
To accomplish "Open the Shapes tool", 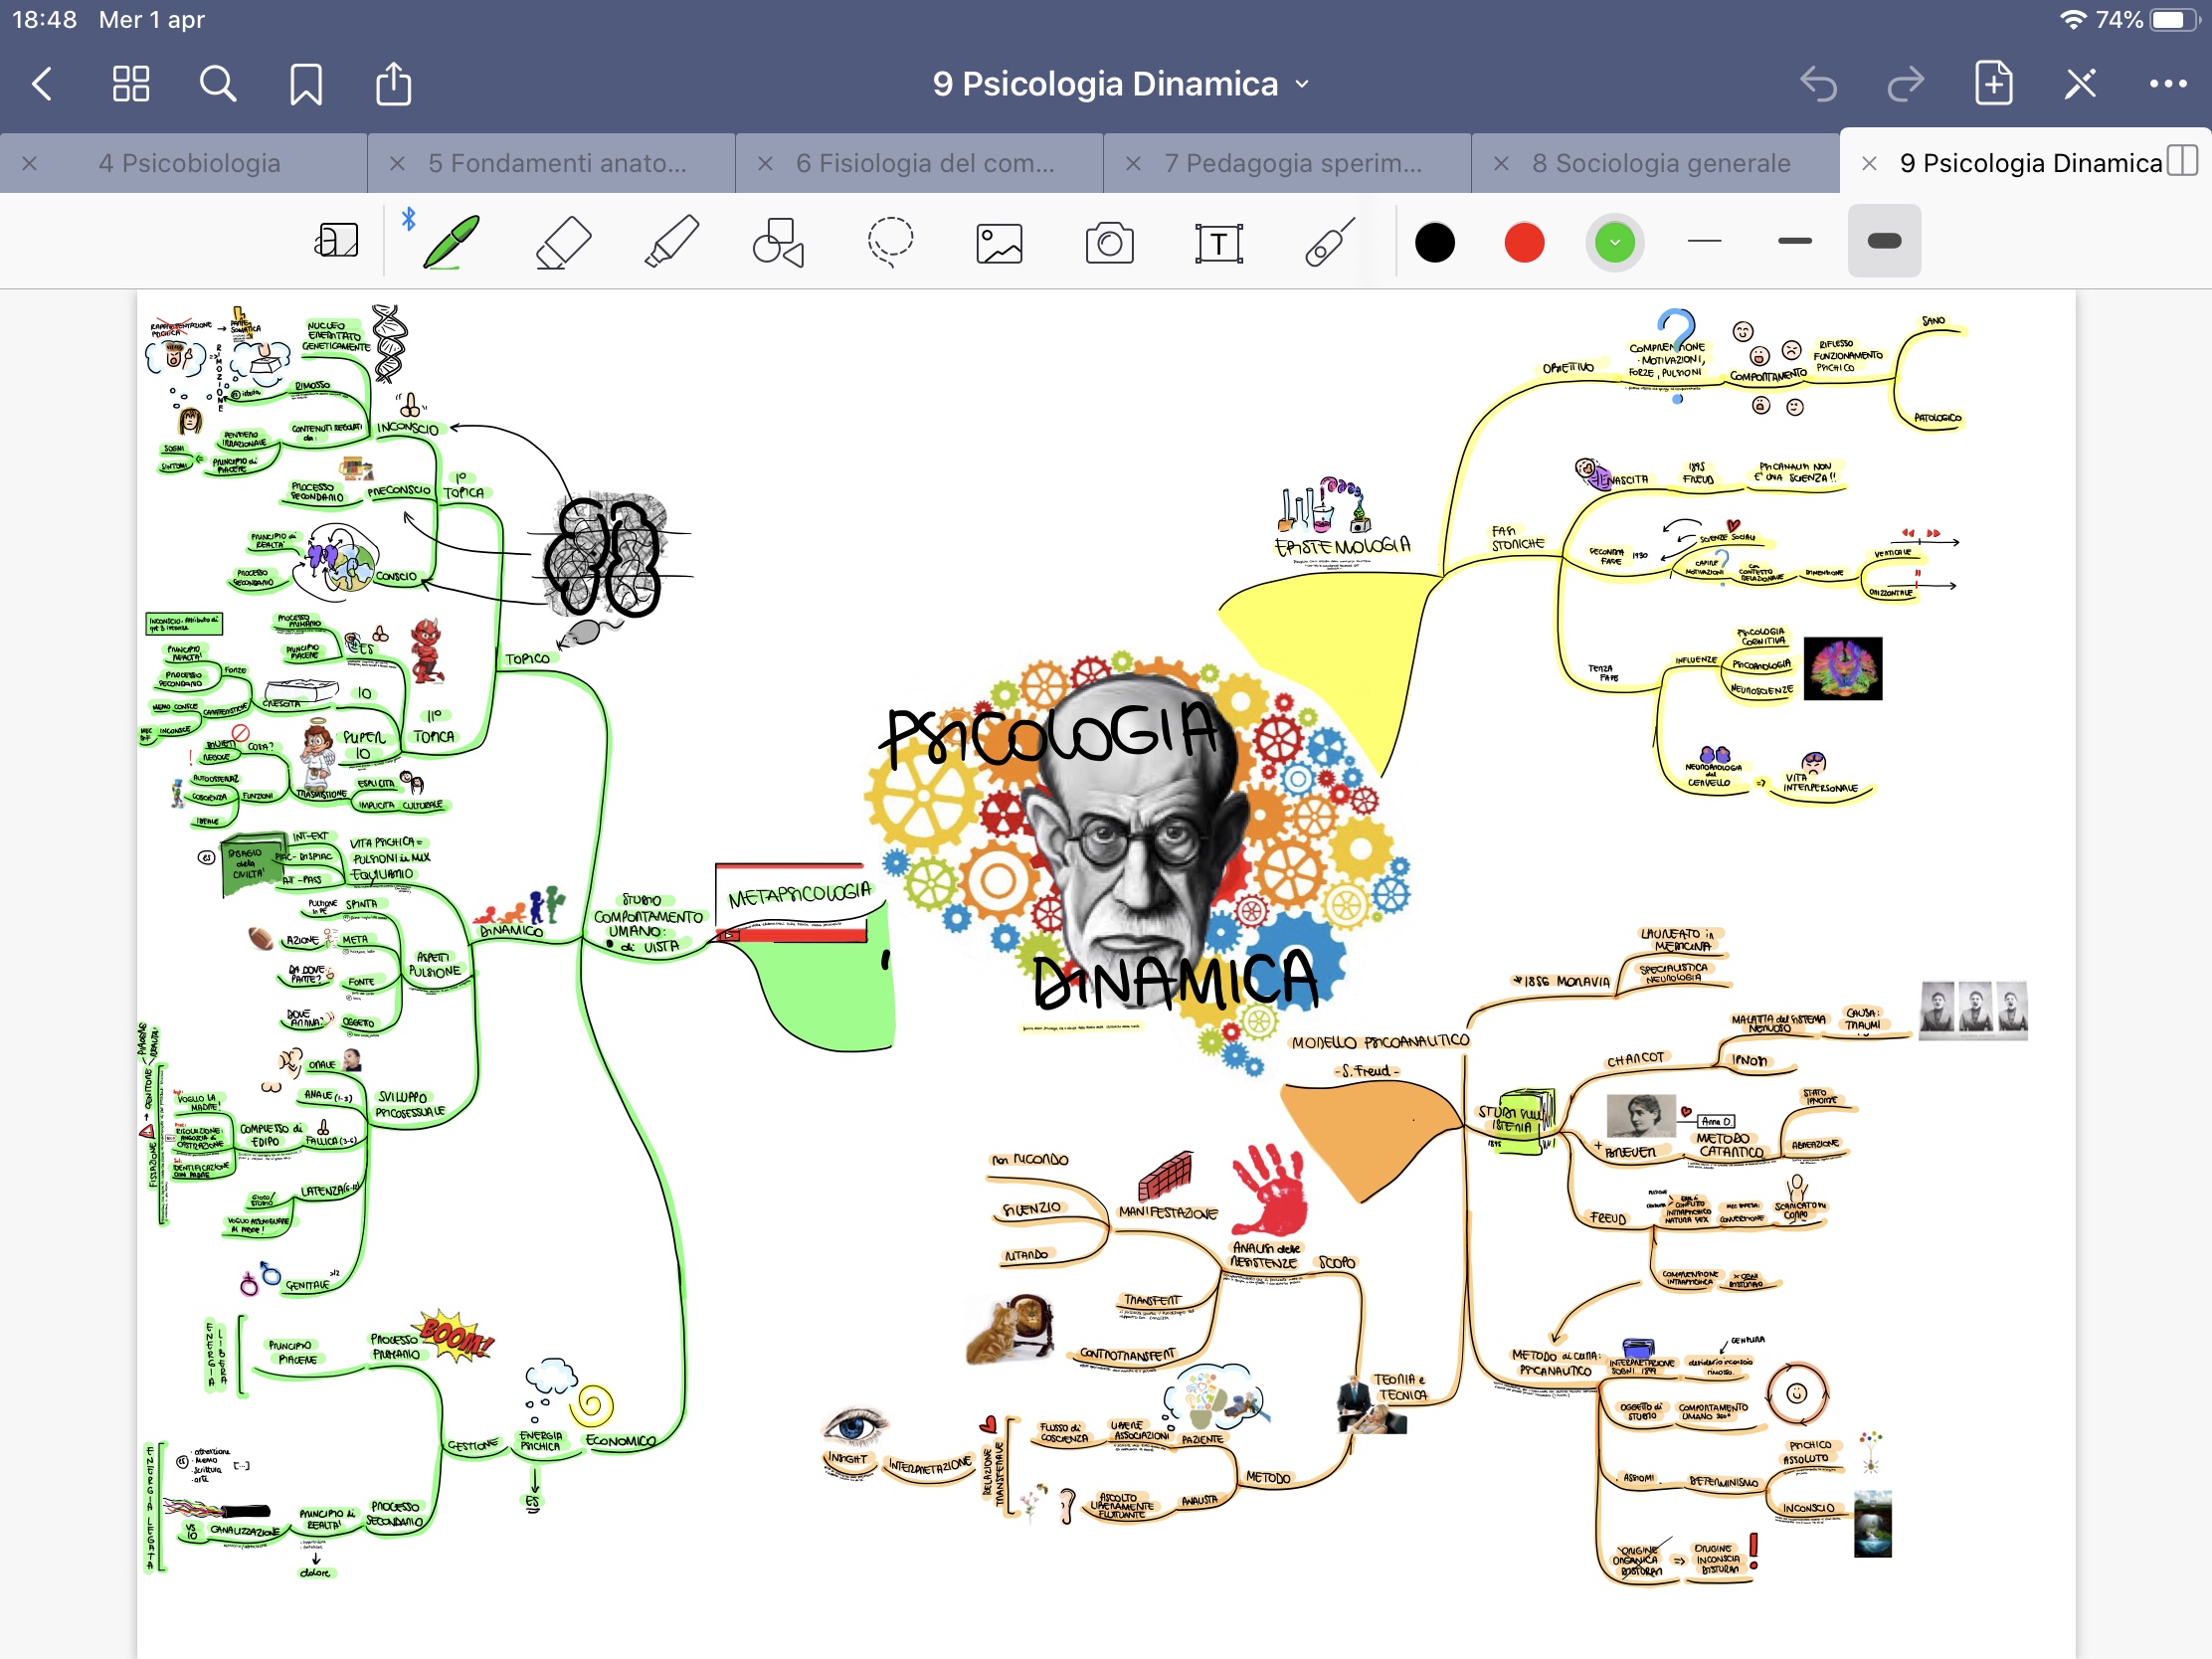I will point(779,242).
